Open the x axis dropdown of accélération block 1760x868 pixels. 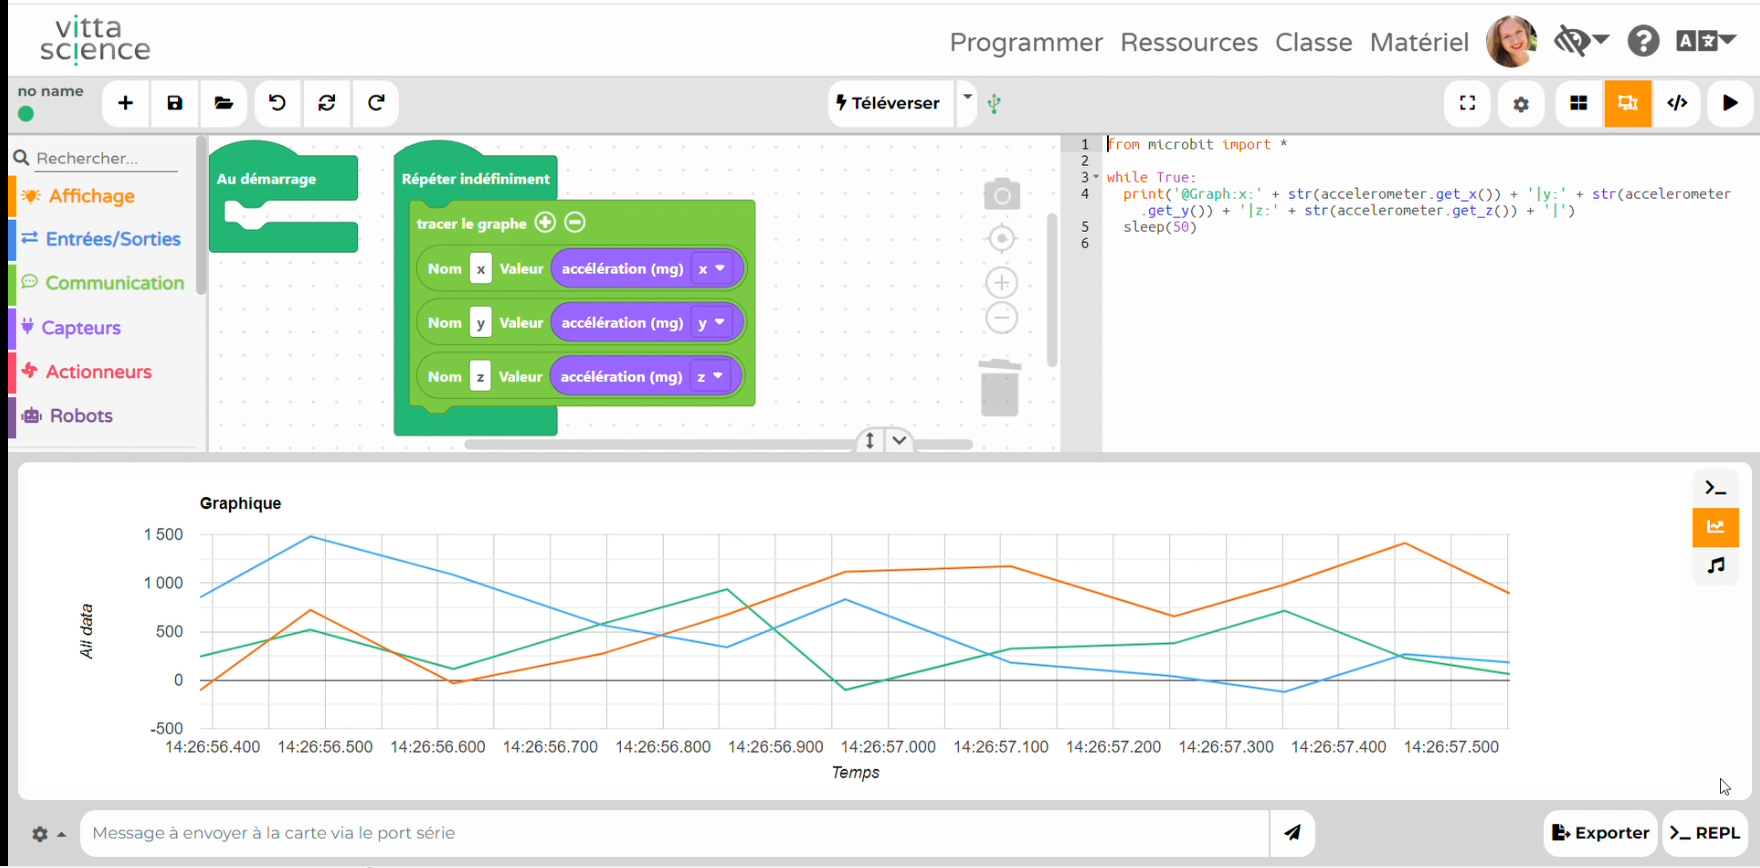(713, 268)
